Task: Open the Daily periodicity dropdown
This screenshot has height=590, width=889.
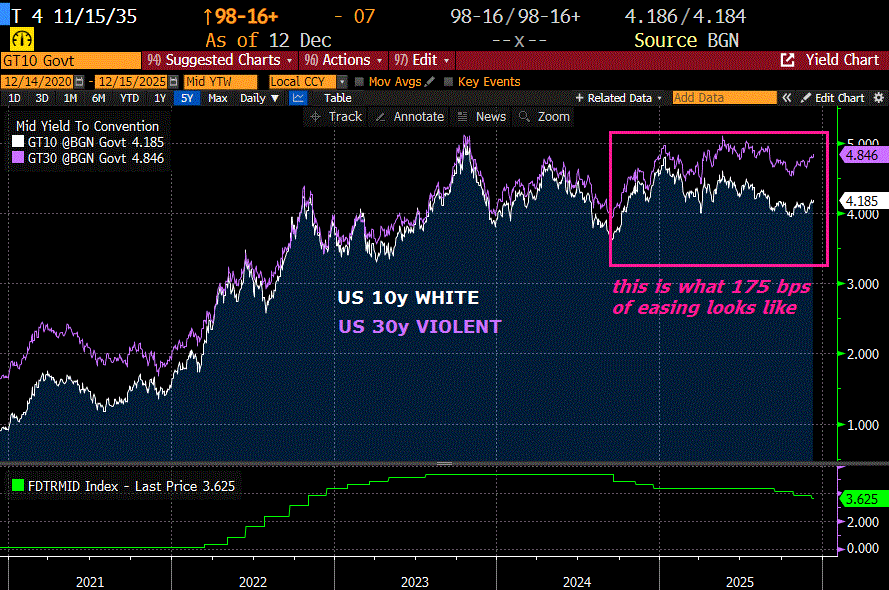Action: tap(259, 98)
